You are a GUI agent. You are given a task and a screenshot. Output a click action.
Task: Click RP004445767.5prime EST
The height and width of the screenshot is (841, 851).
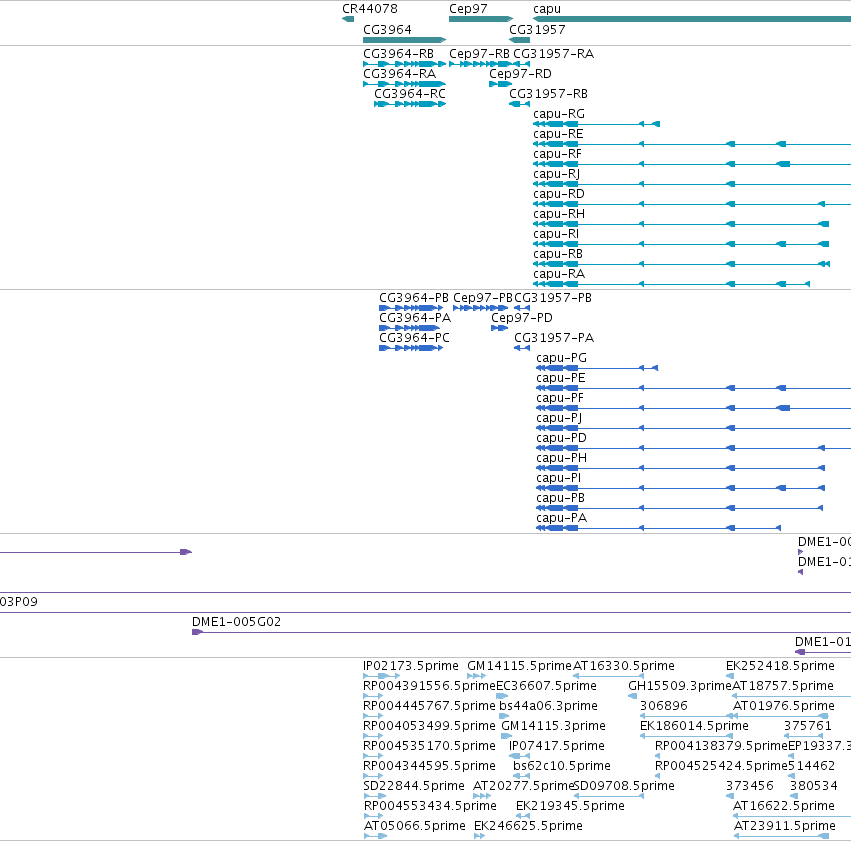(373, 716)
